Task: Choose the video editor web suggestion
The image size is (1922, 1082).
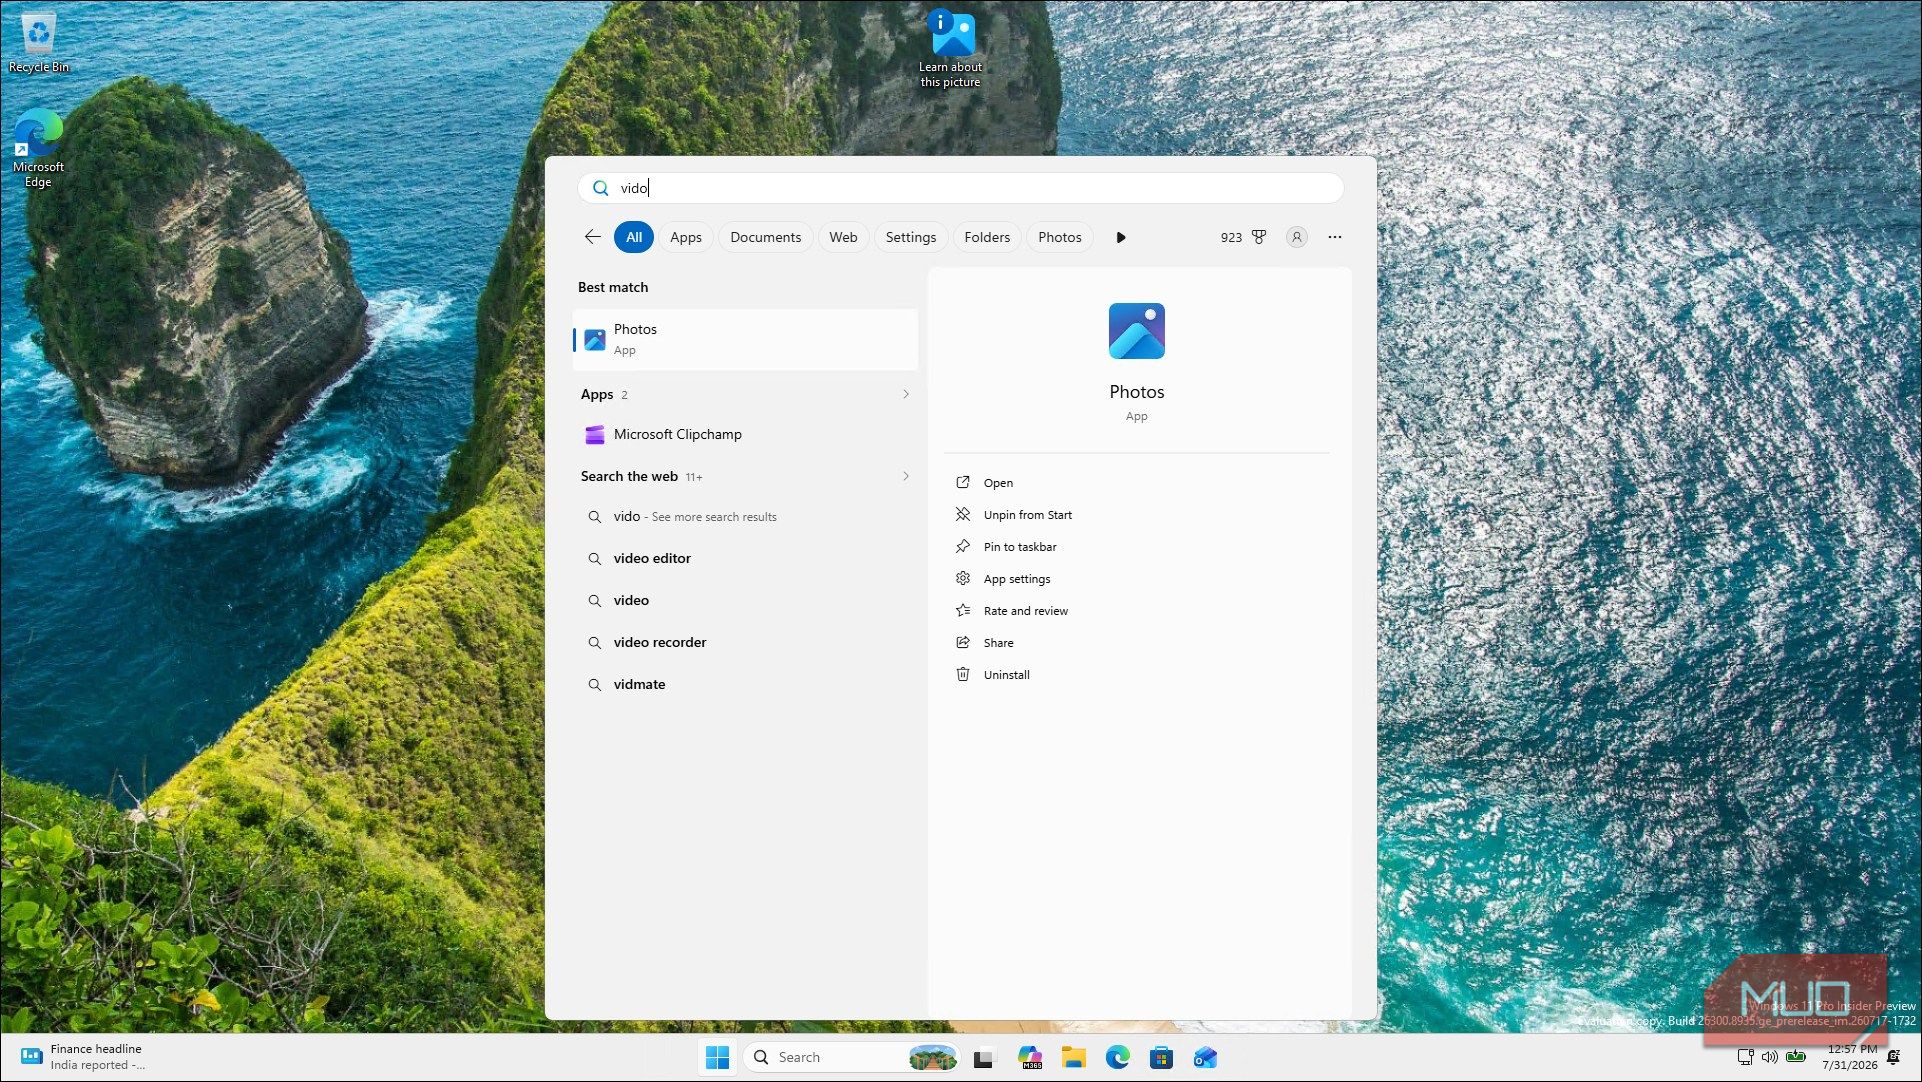Action: pos(745,558)
